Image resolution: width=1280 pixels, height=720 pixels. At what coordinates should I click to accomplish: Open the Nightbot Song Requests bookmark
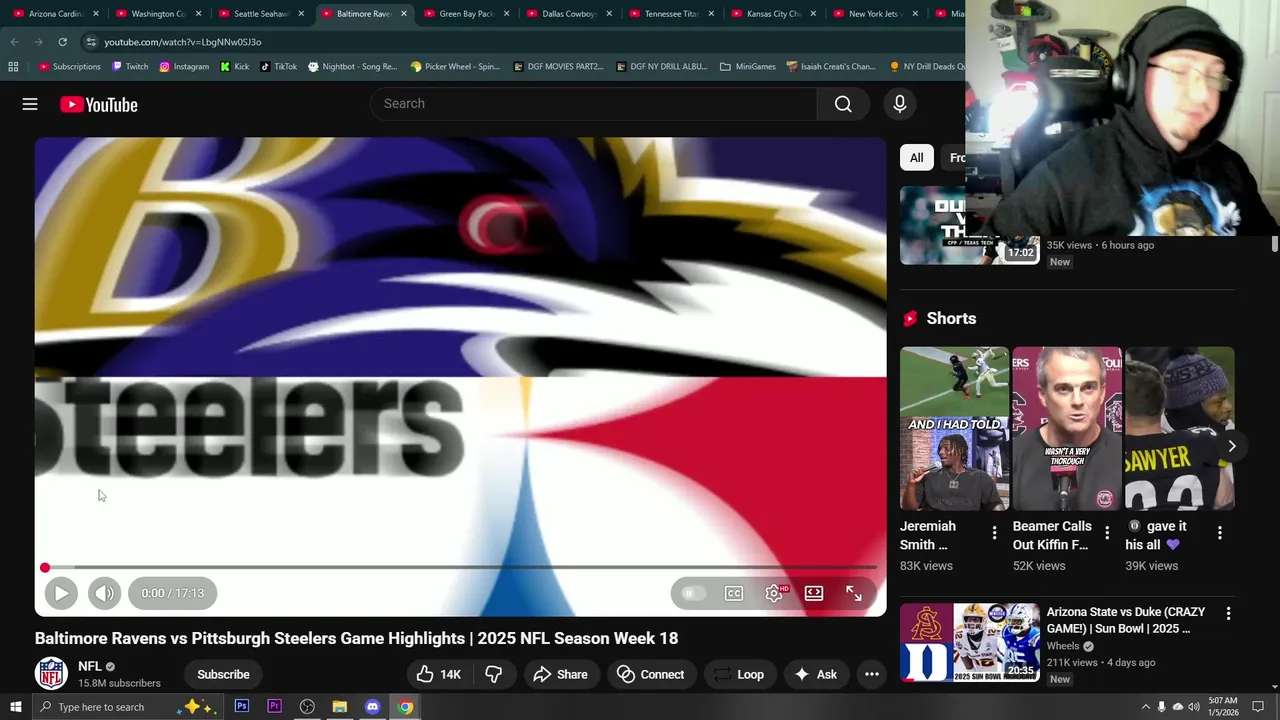click(x=353, y=67)
